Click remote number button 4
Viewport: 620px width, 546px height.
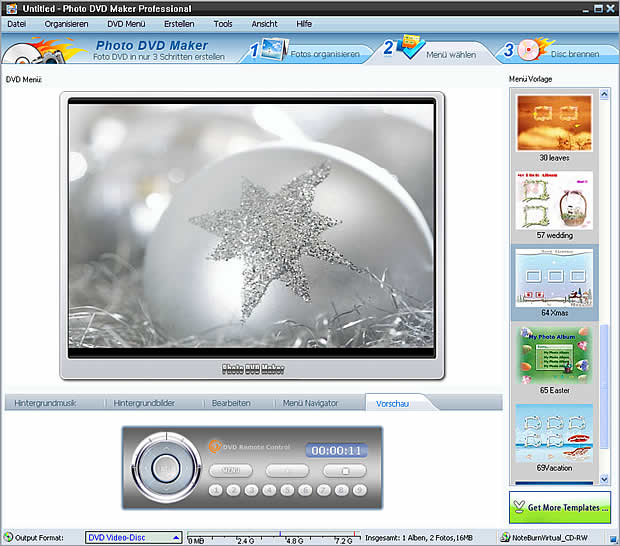coord(269,490)
